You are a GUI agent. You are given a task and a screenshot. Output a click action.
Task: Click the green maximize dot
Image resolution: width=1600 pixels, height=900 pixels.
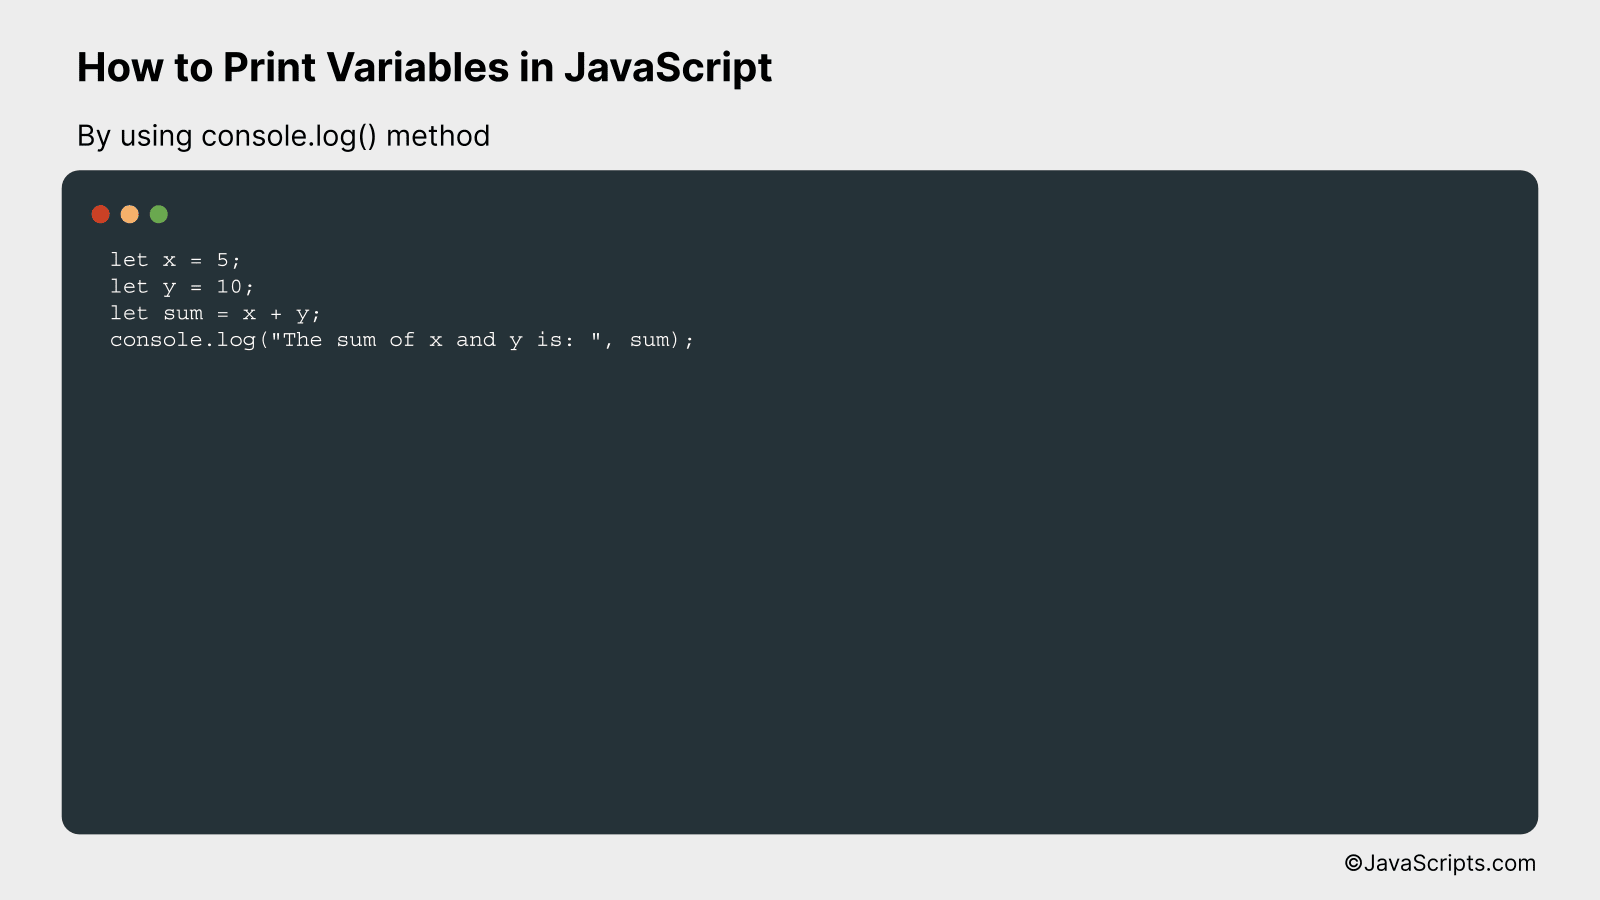158,214
